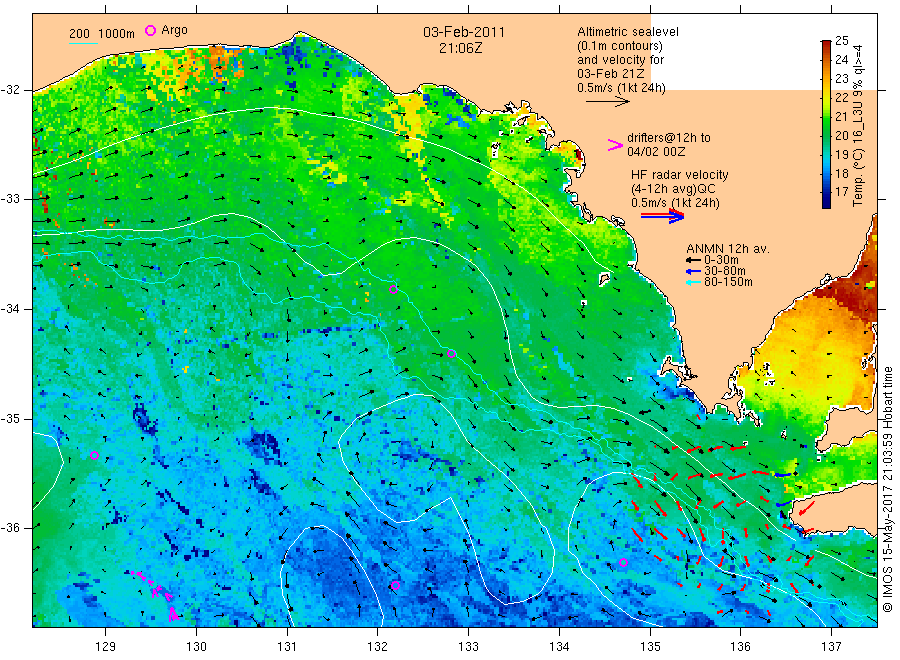Click latitude axis label -34
This screenshot has height=660, width=900.
pyautogui.click(x=10, y=309)
